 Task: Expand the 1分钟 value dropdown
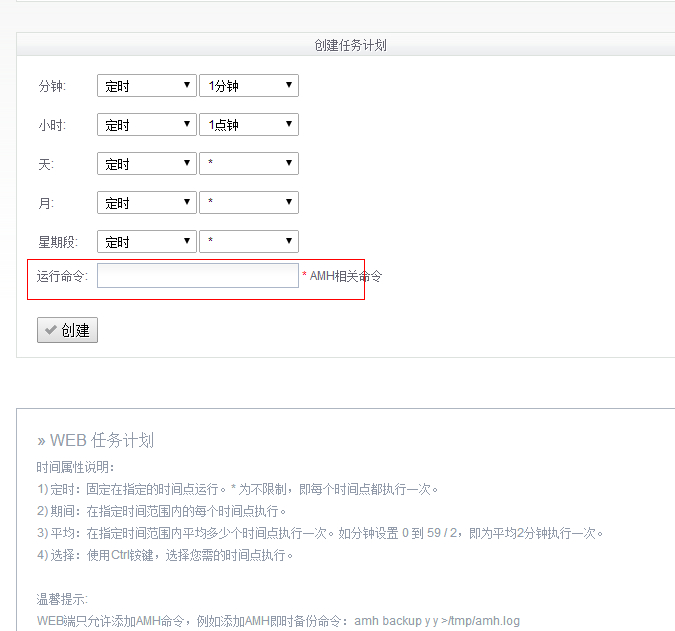tap(249, 86)
